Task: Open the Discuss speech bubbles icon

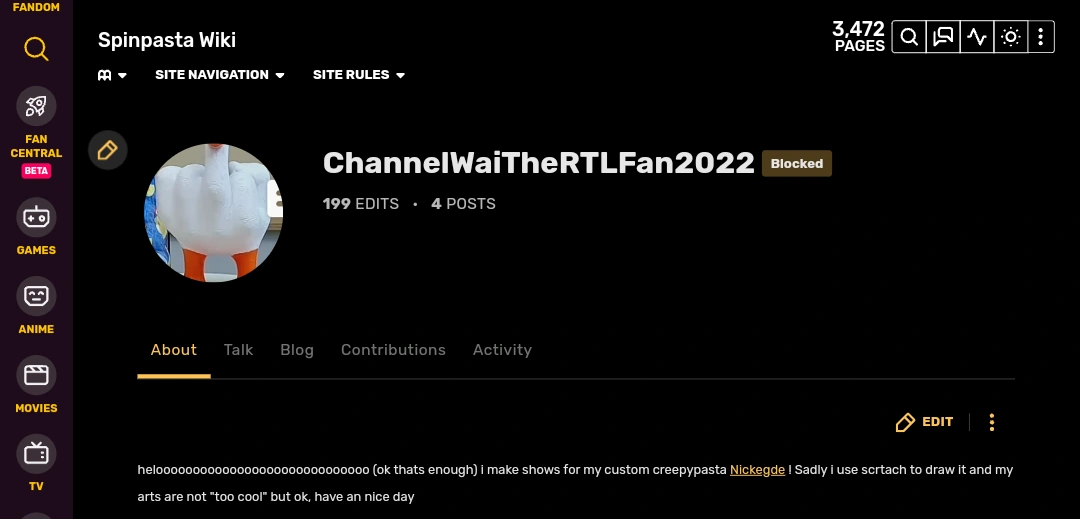Action: tap(943, 36)
